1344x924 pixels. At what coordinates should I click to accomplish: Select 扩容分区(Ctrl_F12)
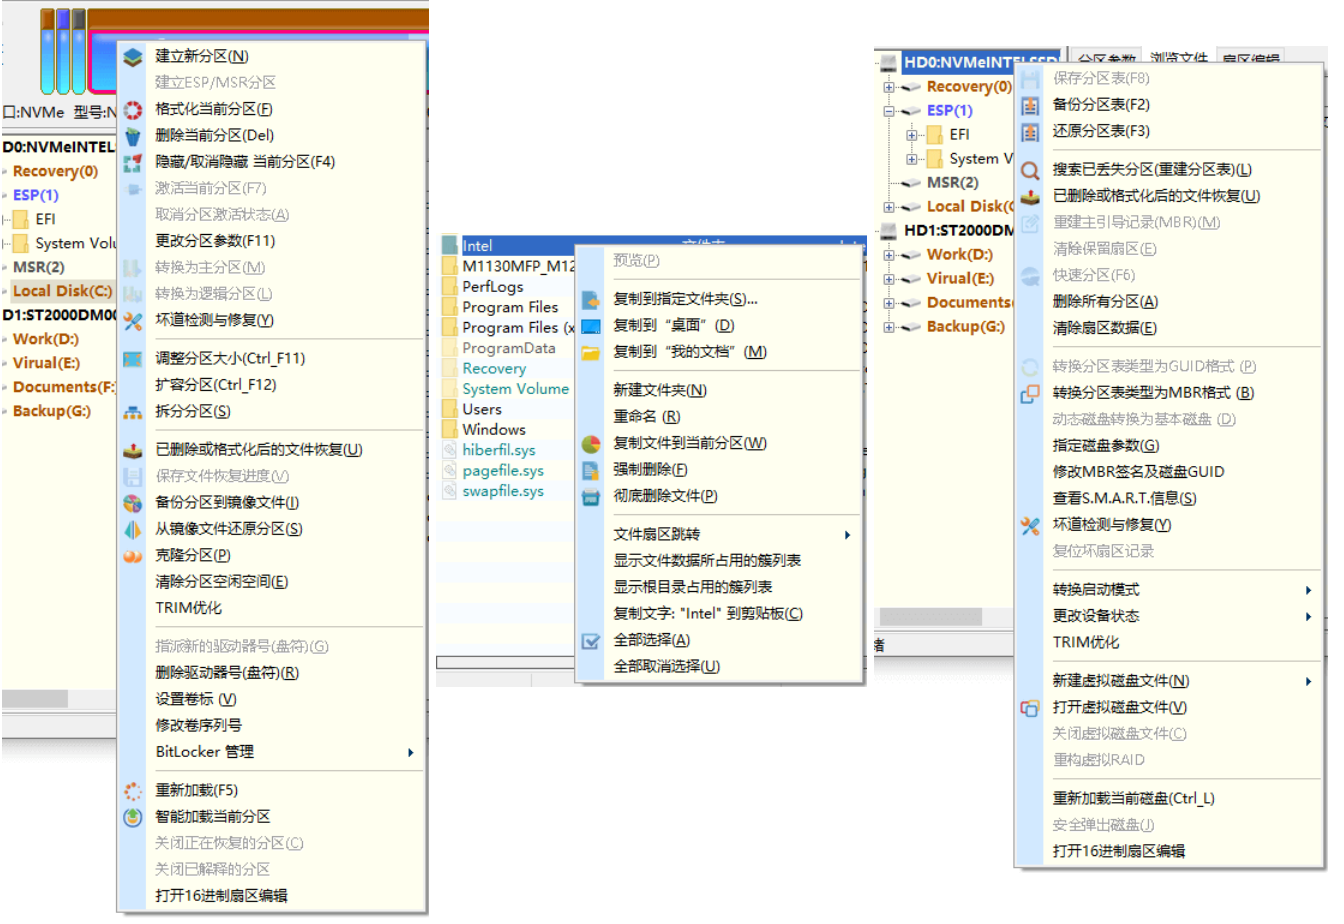(216, 385)
